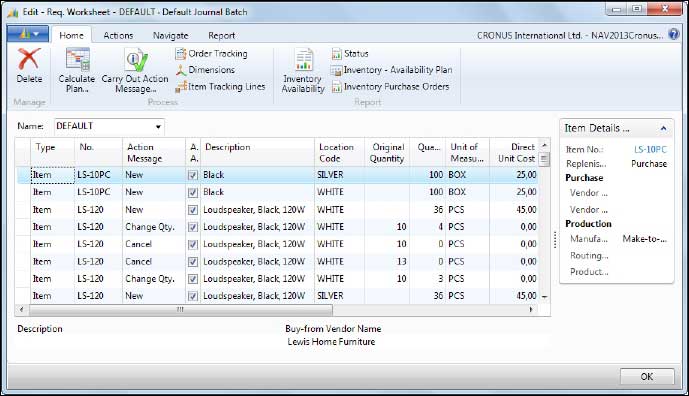Switch to the Report ribbon tab

tap(221, 35)
